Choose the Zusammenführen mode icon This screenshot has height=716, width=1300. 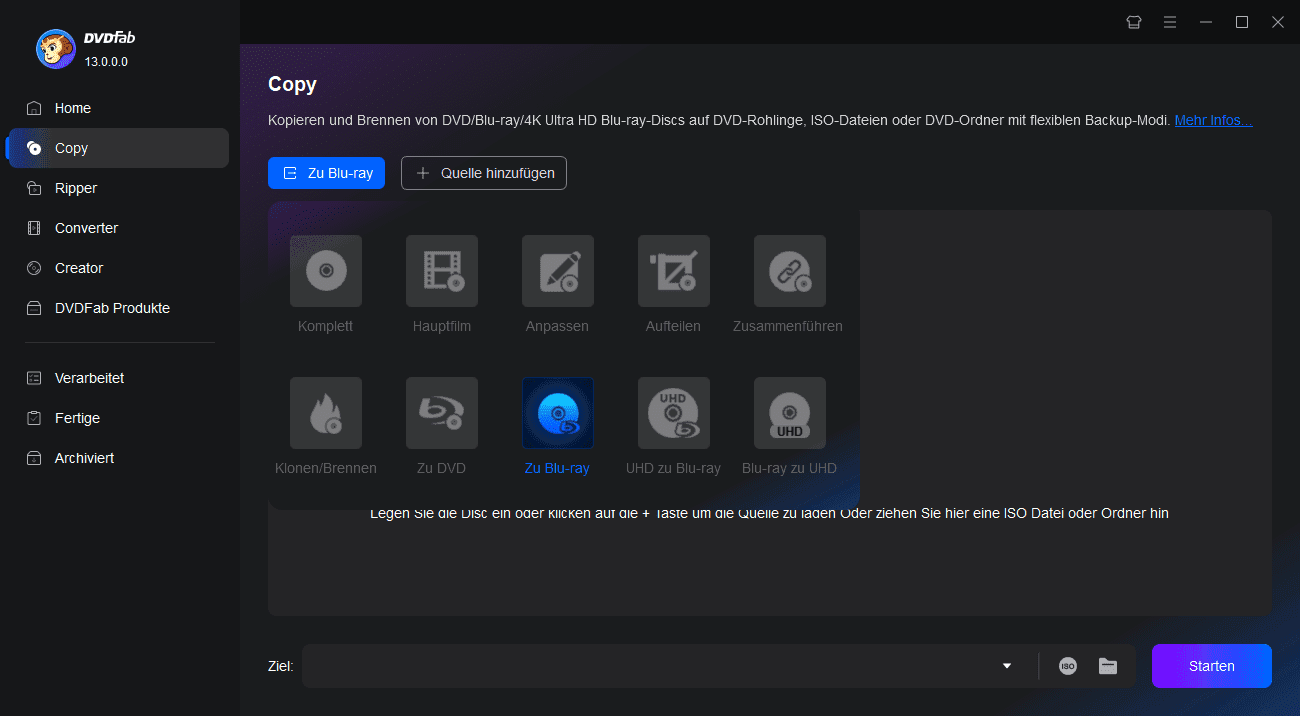[x=789, y=271]
